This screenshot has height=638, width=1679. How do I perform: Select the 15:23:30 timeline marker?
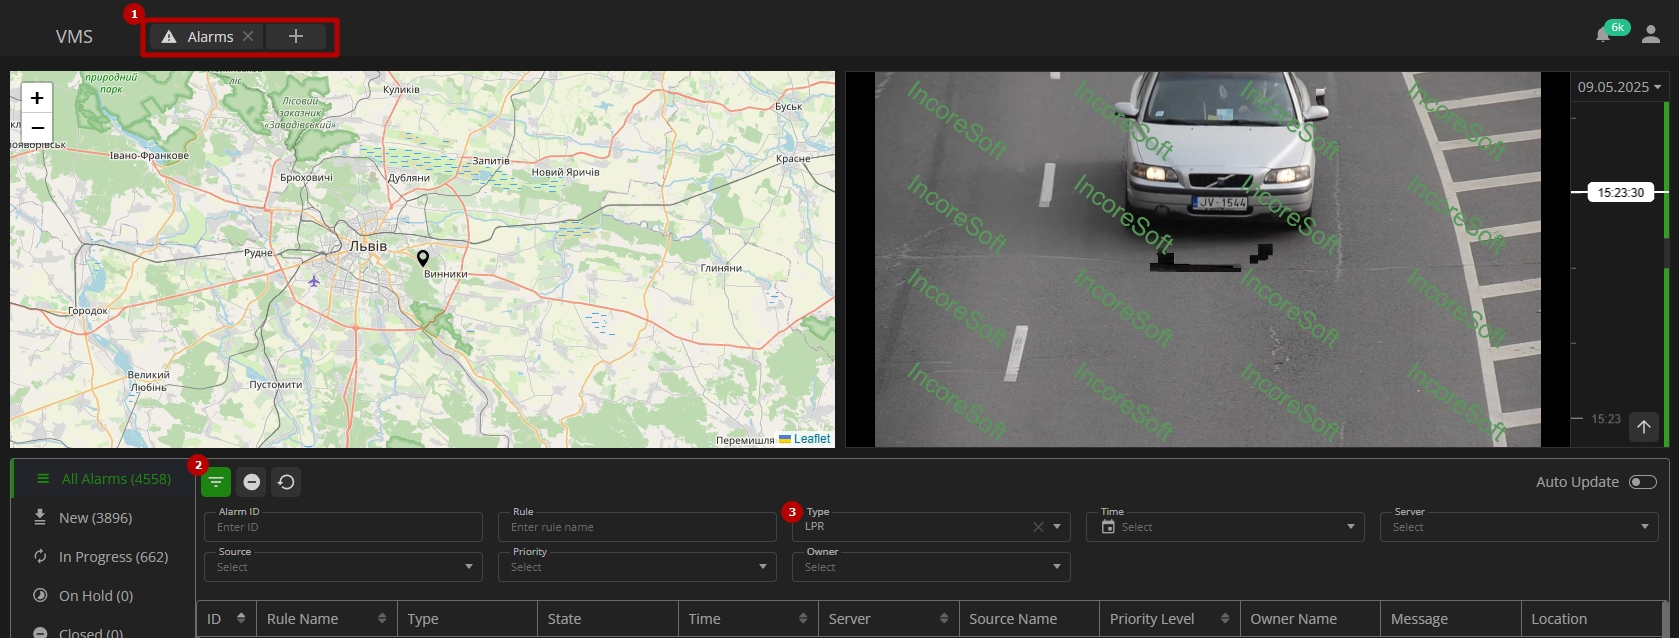(1620, 192)
